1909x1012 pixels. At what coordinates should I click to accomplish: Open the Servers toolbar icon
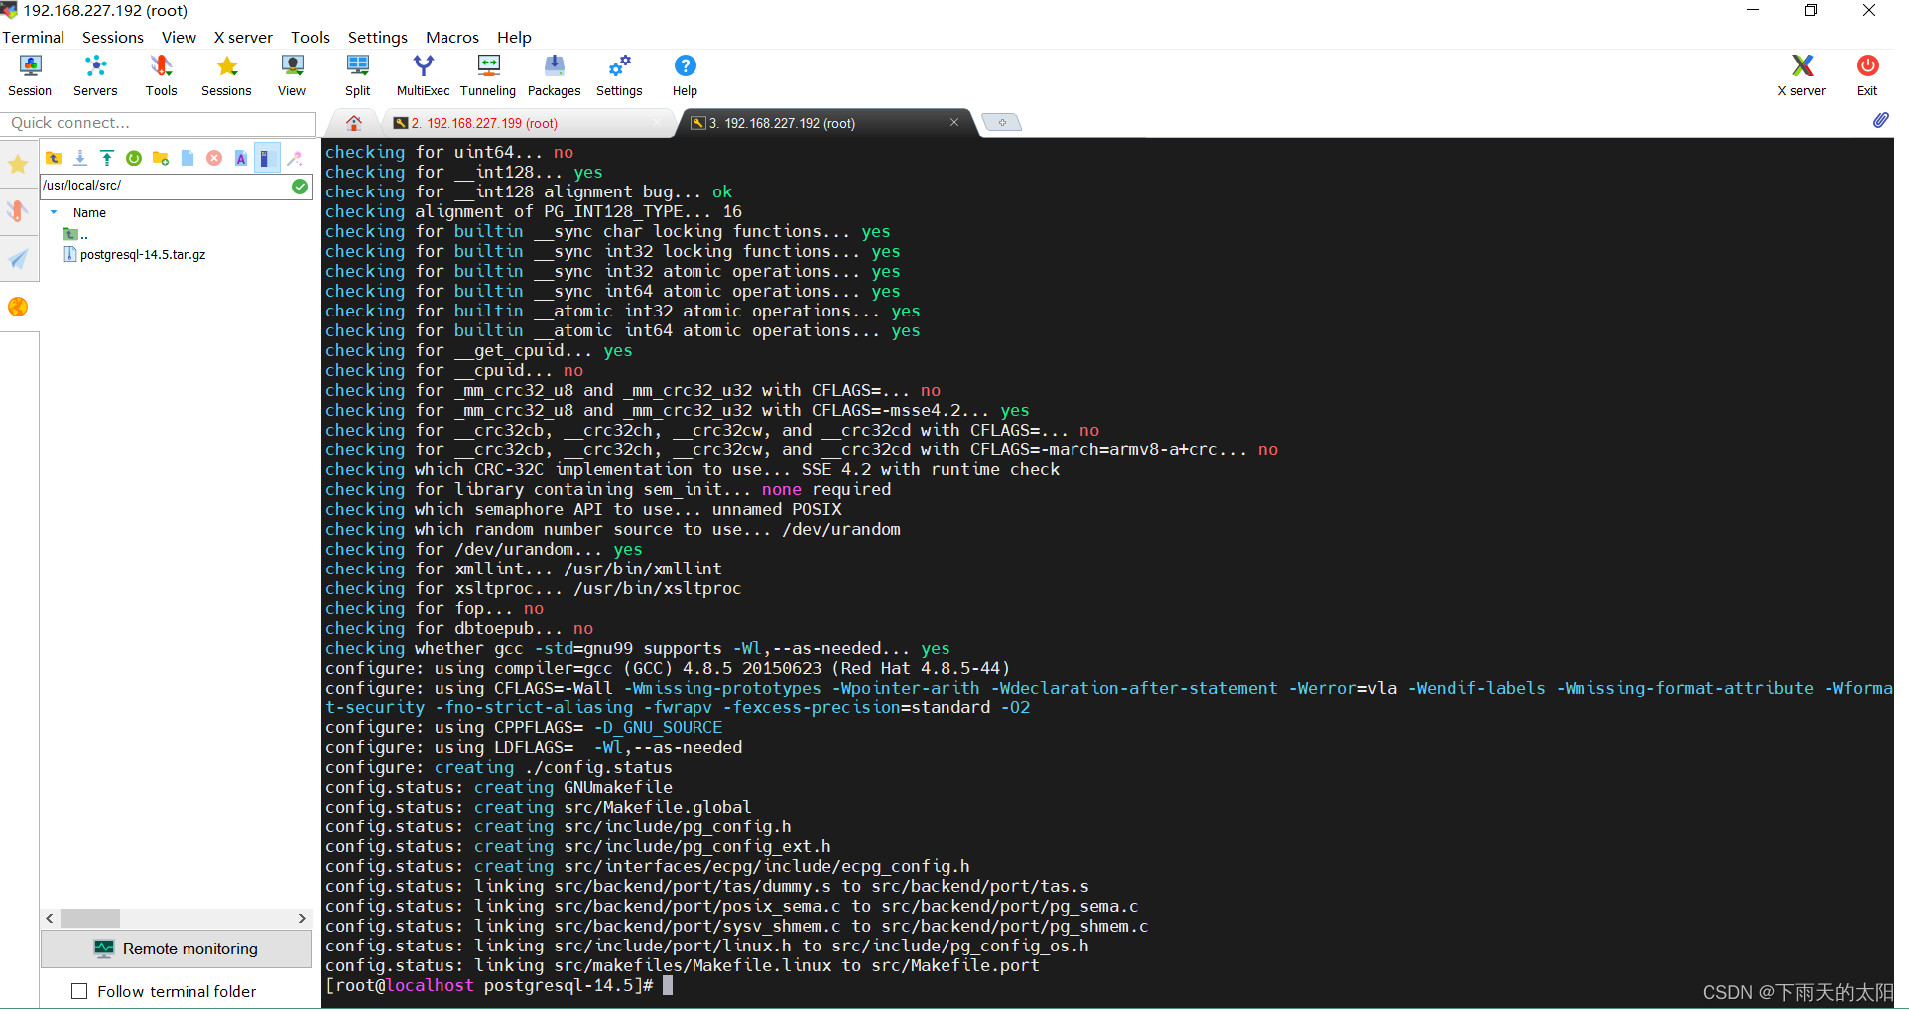coord(95,76)
